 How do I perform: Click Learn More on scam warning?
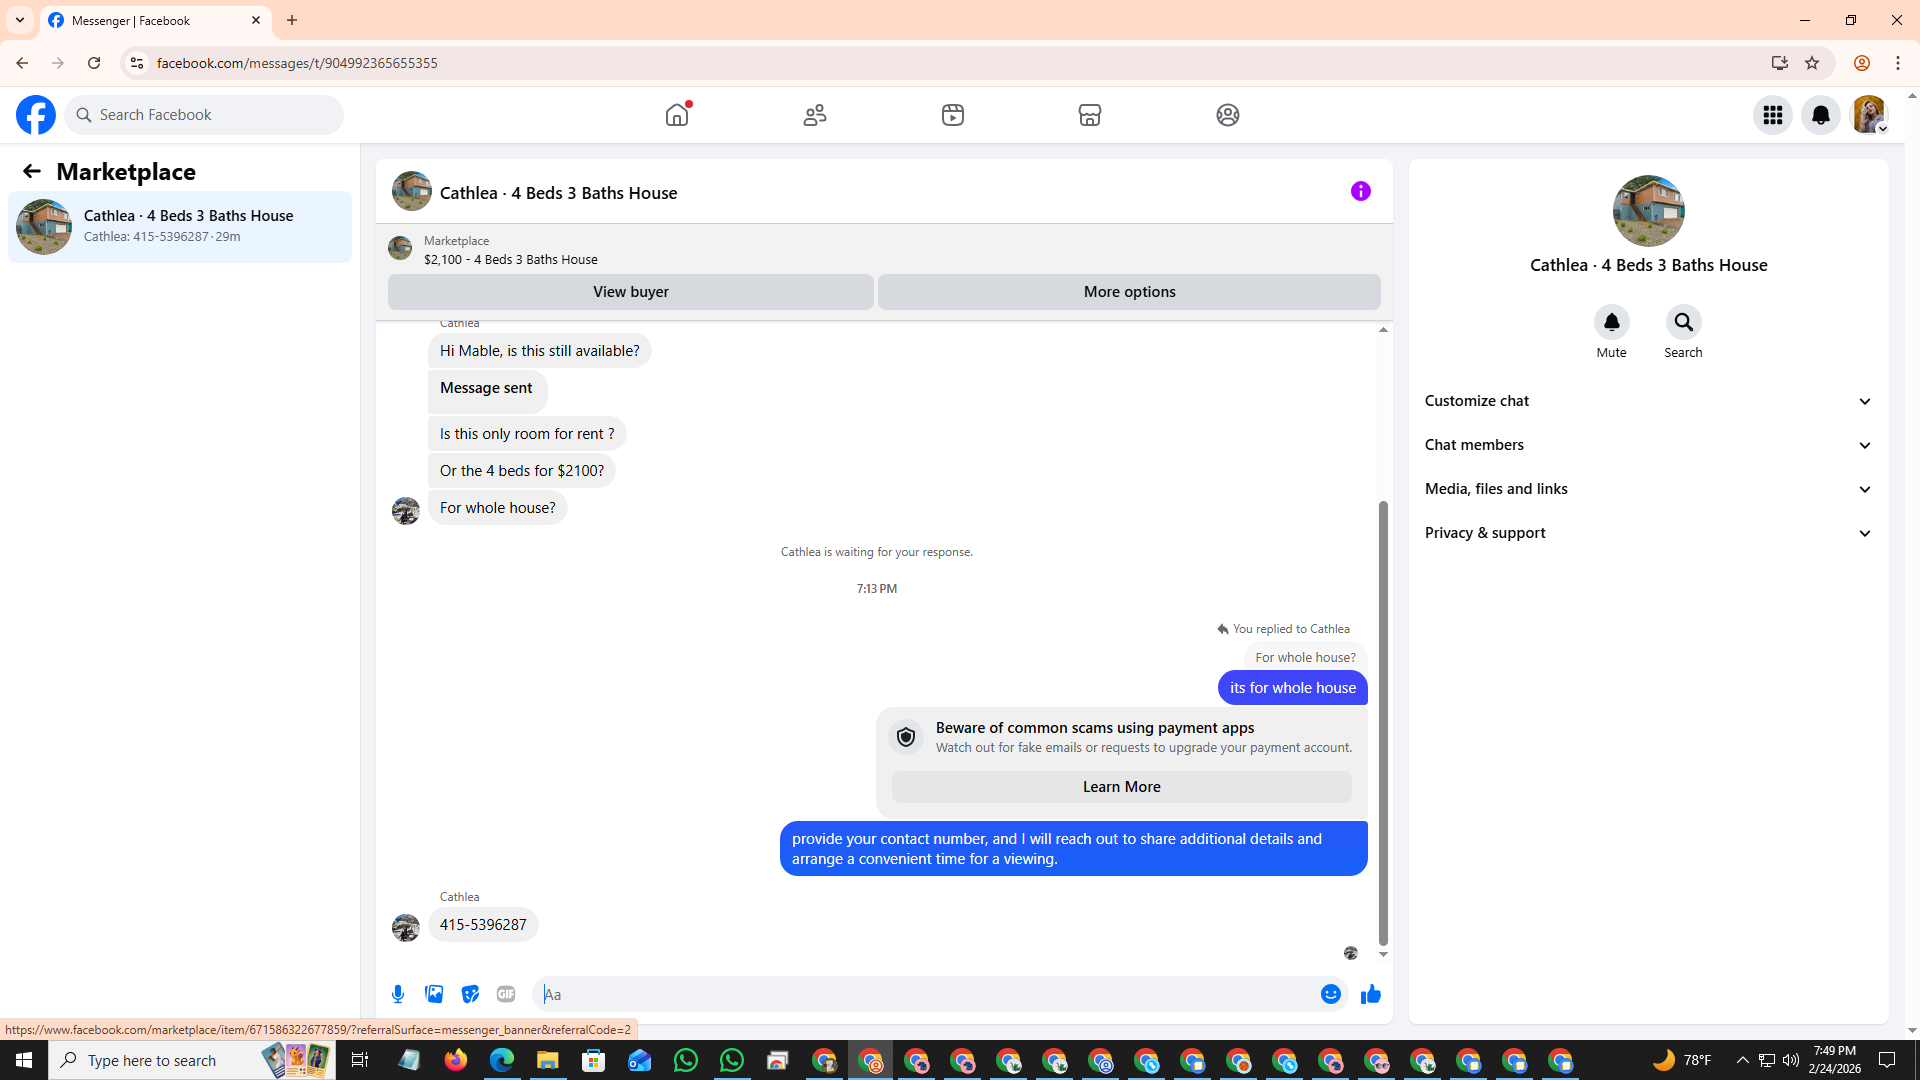point(1121,787)
